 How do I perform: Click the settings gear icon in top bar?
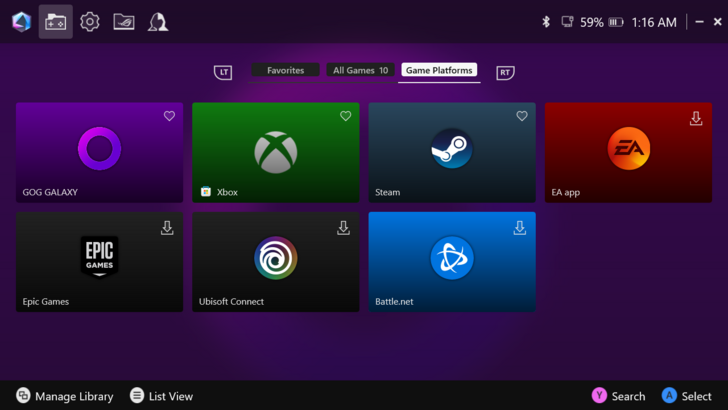click(x=90, y=21)
